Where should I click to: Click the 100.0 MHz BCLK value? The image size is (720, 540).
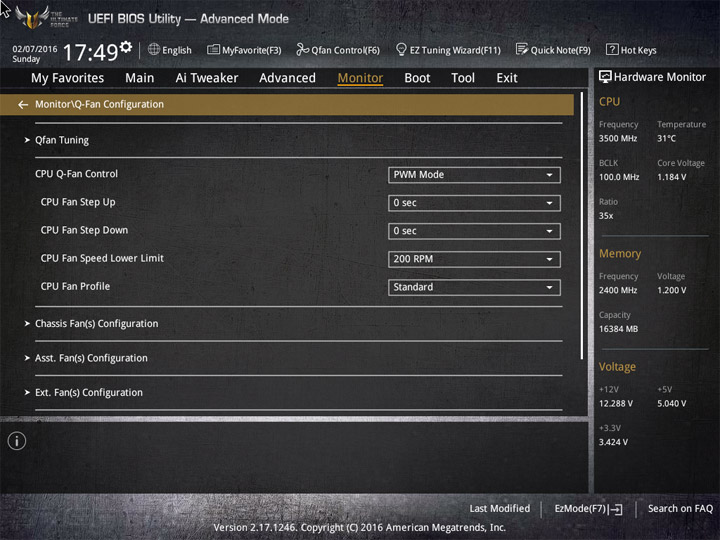tap(619, 177)
